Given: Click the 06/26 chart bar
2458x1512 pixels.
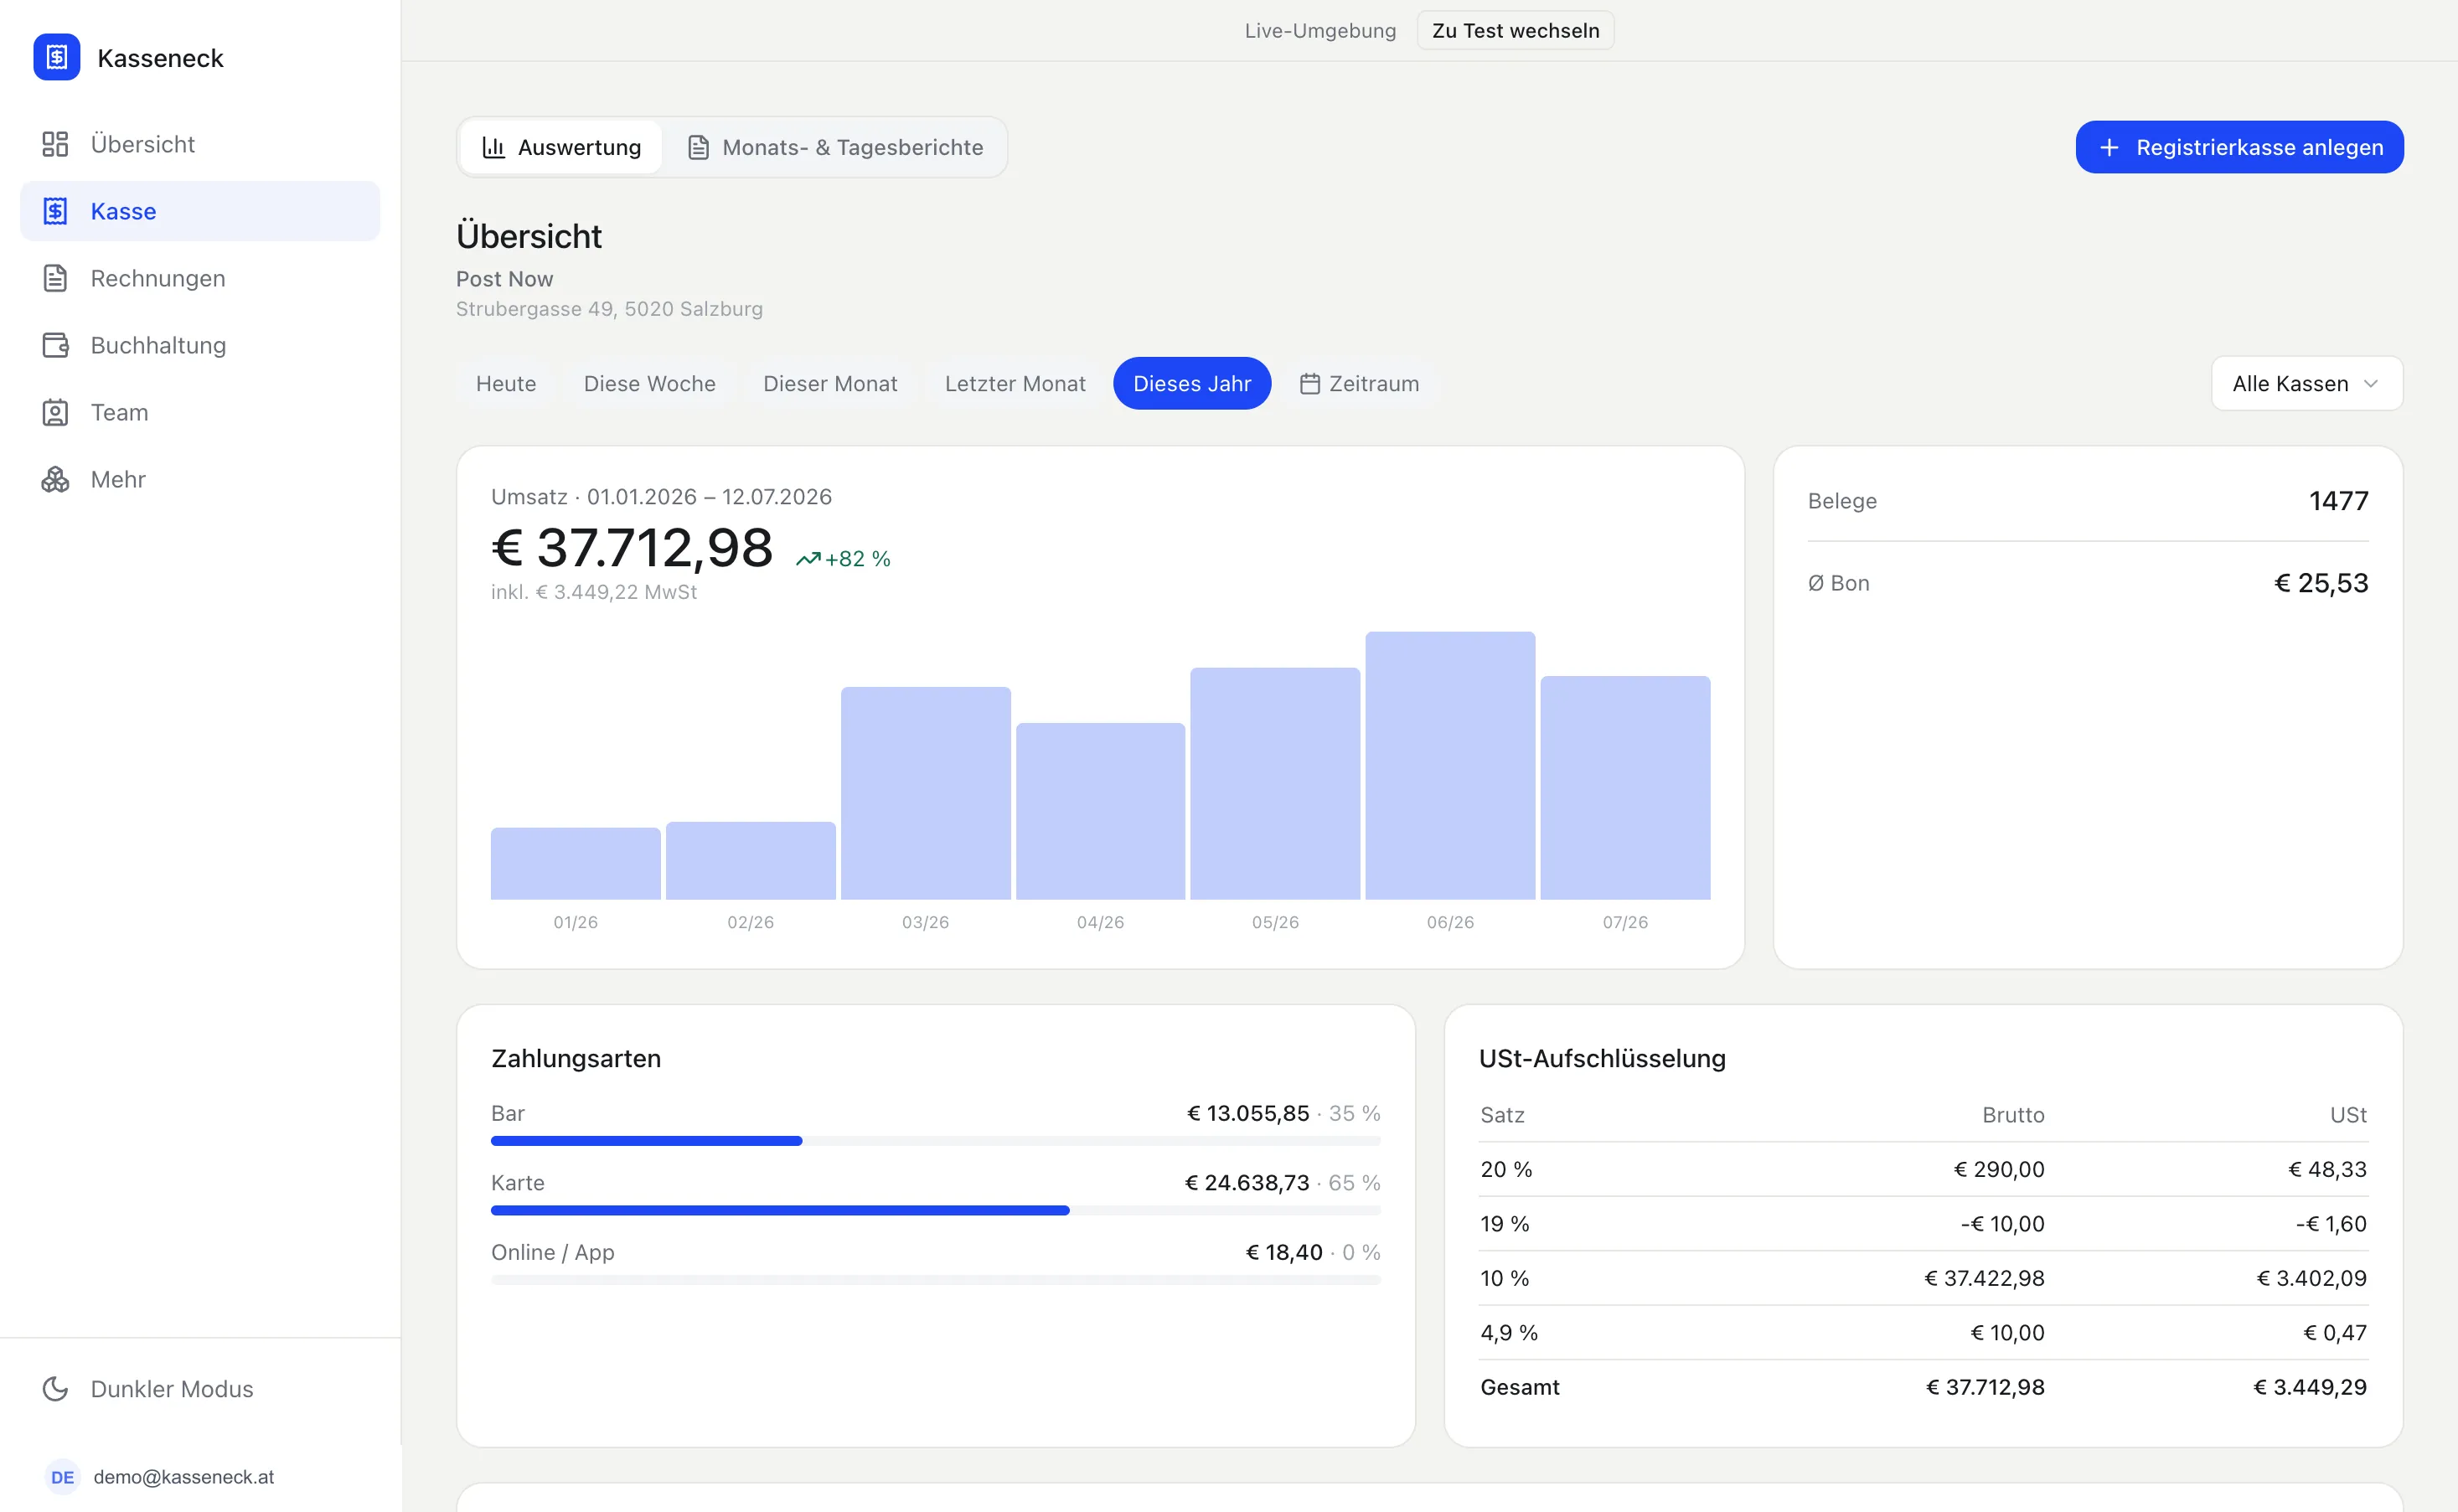Looking at the screenshot, I should [x=1450, y=765].
